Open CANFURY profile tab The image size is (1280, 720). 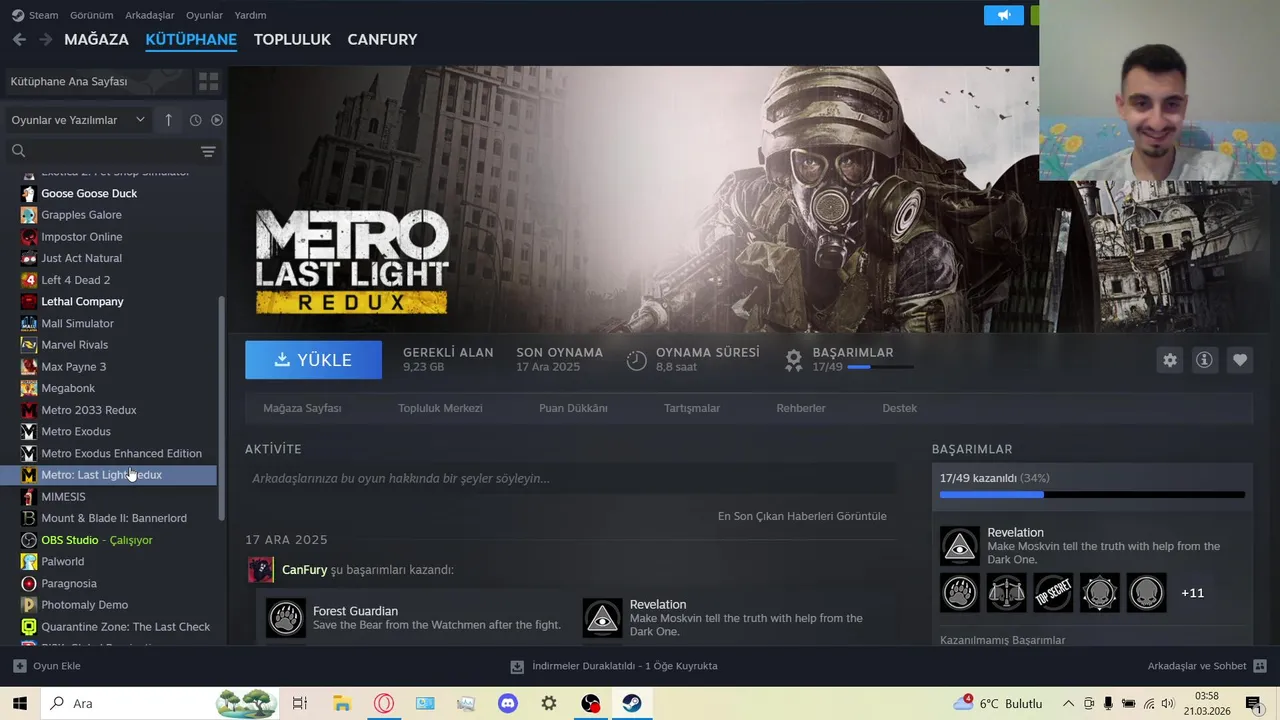[x=382, y=39]
